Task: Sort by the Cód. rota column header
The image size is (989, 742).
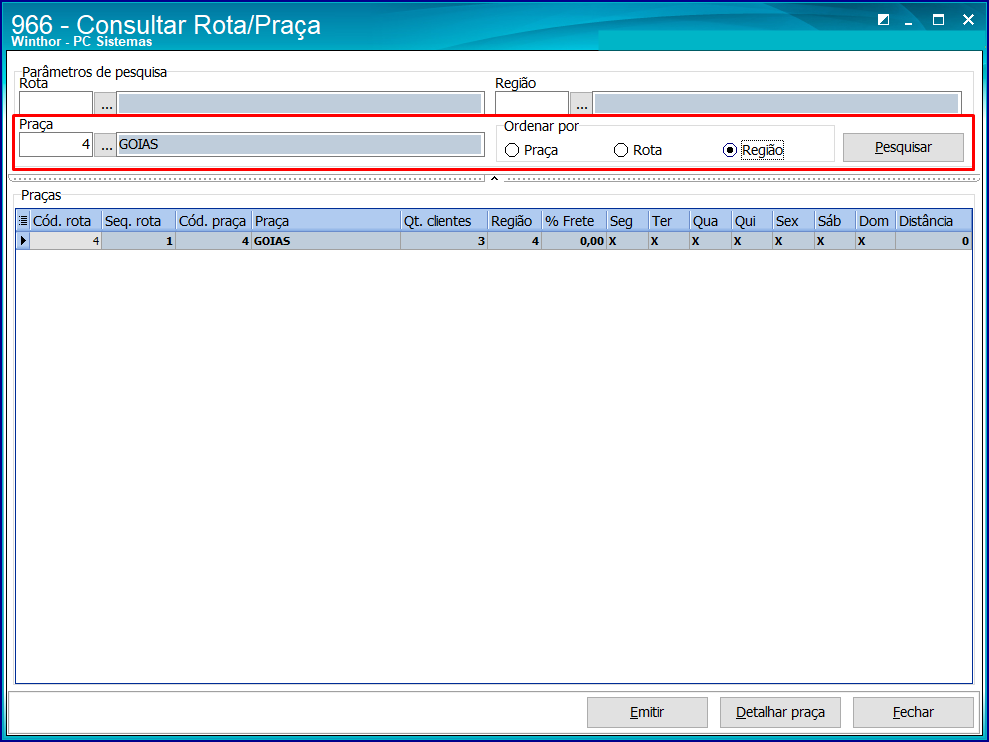Action: tap(66, 221)
